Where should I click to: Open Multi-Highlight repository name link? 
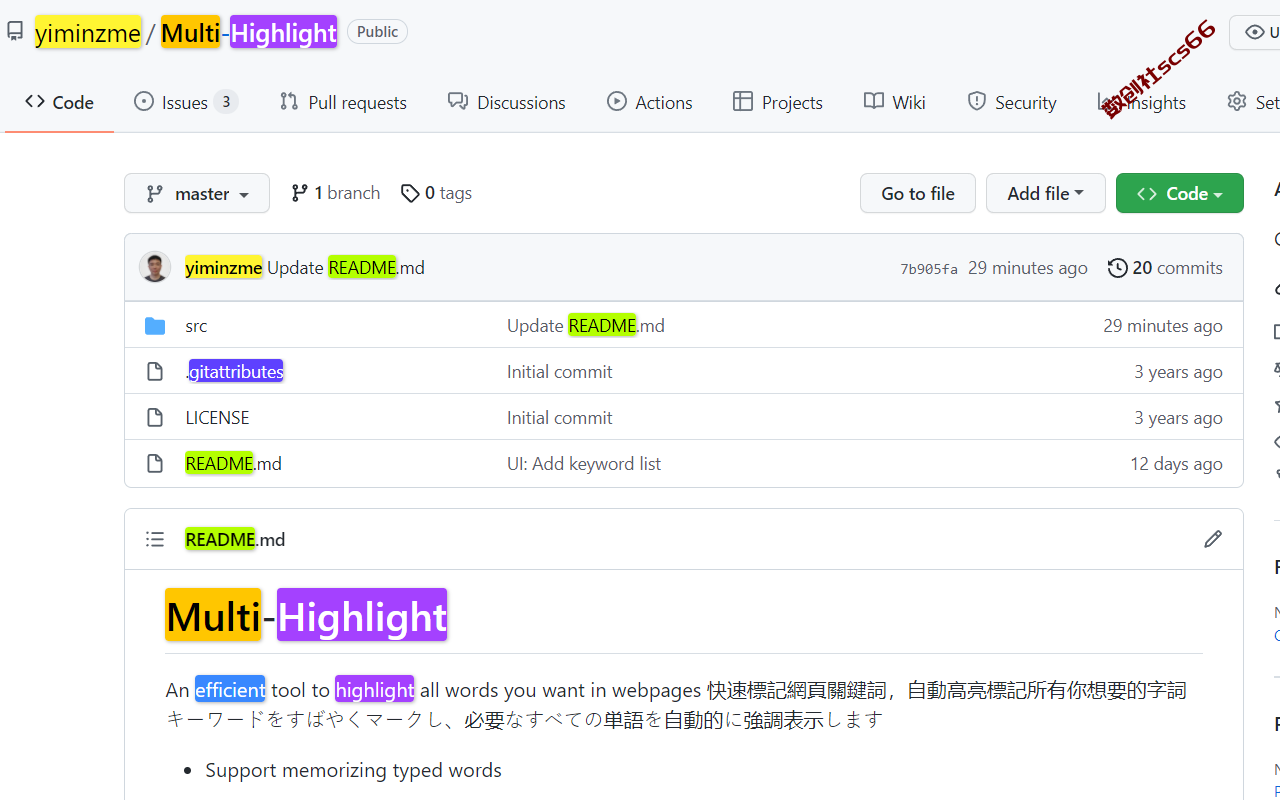249,33
